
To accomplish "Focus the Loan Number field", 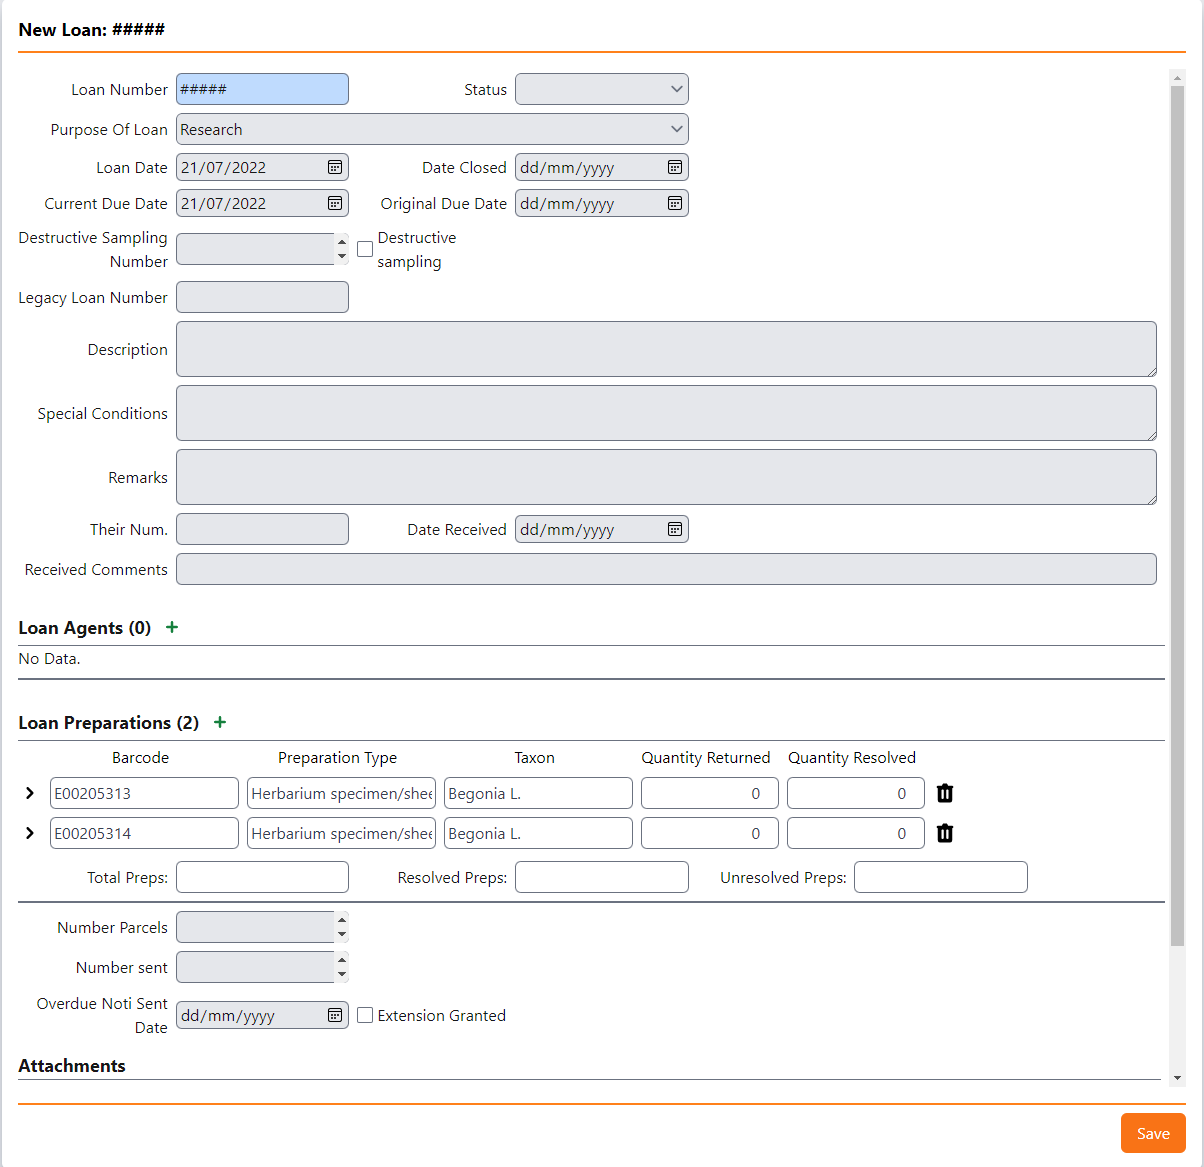I will [262, 89].
